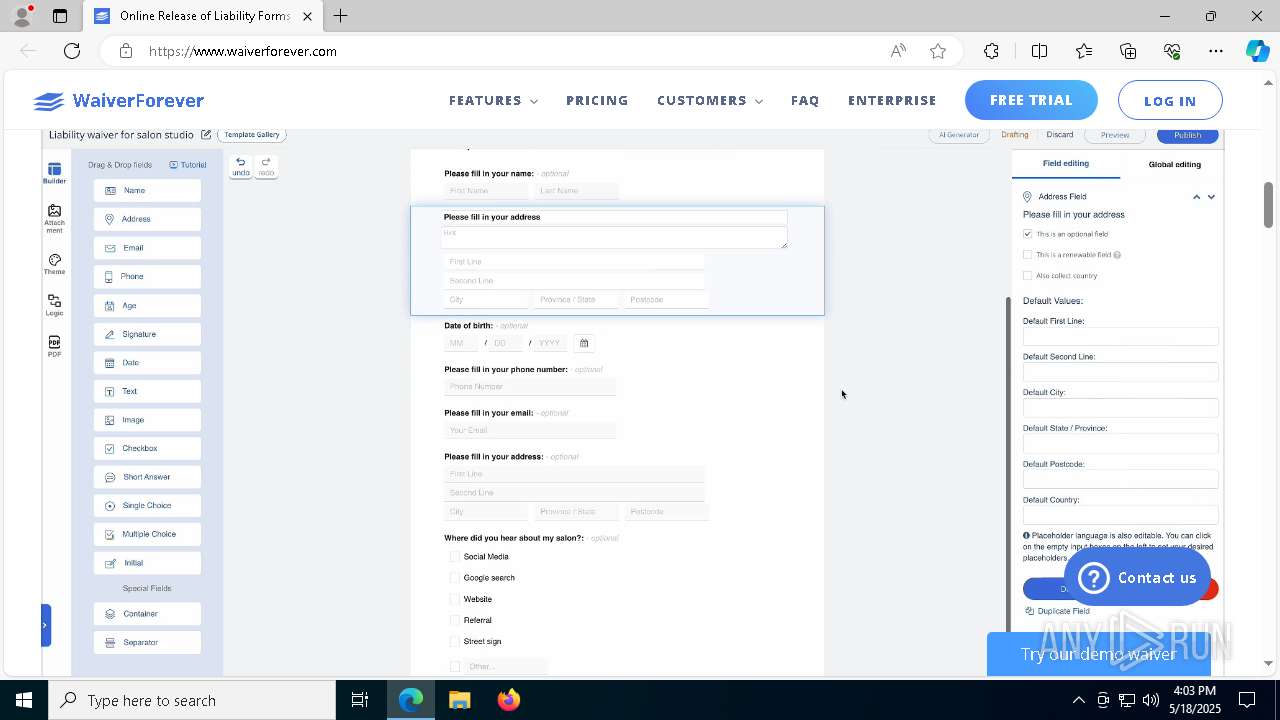
Task: Open File Explorer from the taskbar
Action: (460, 700)
